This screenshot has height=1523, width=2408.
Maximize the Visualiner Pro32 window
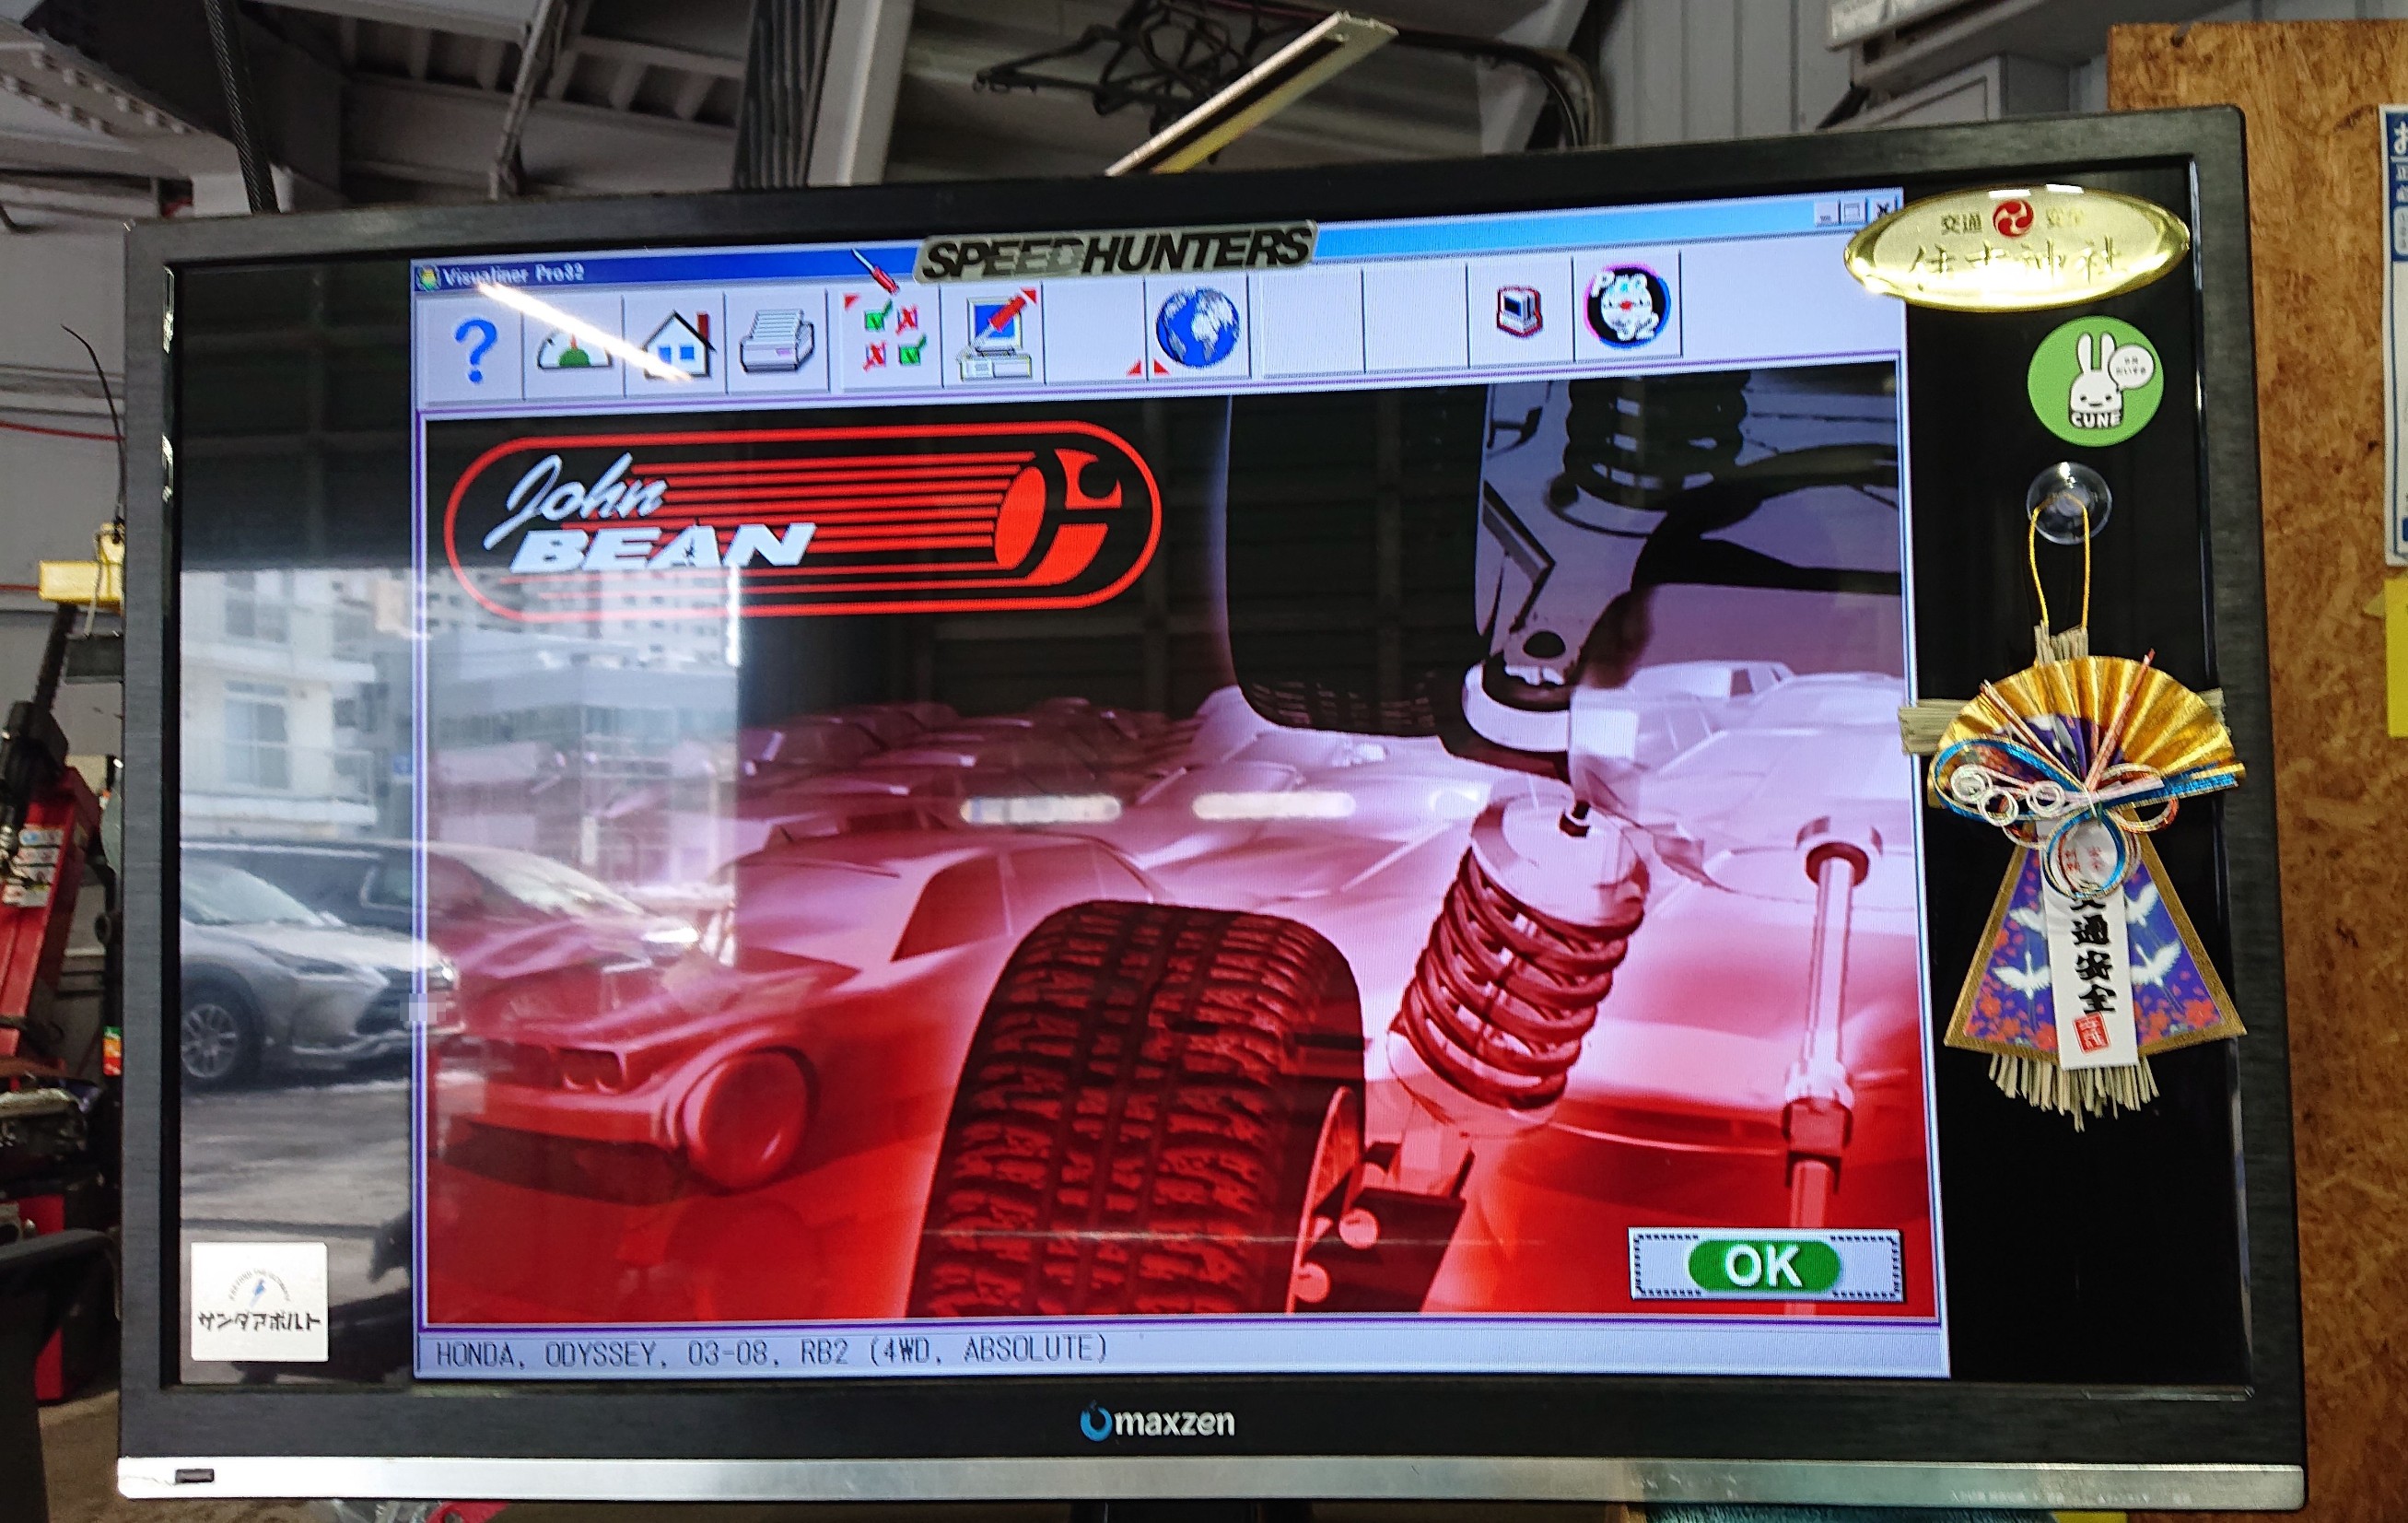1852,211
